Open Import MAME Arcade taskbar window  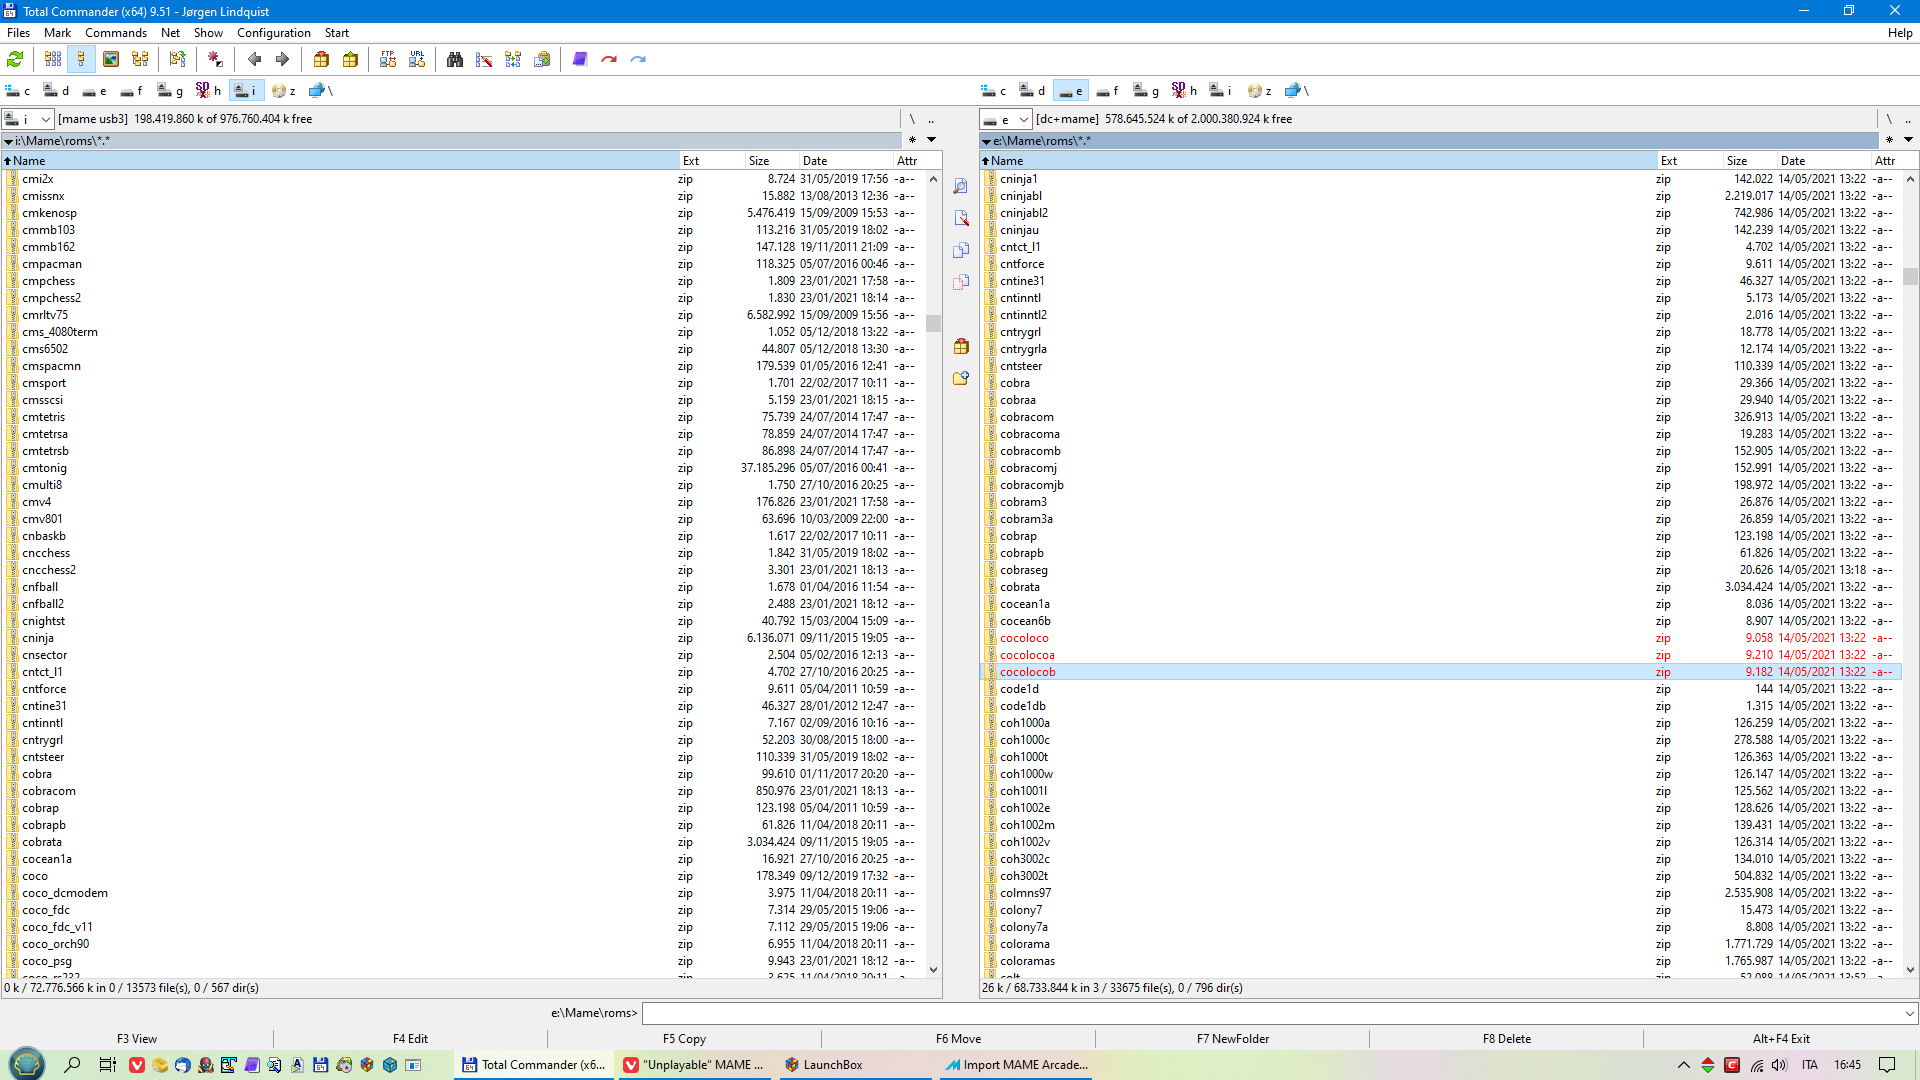click(1016, 1065)
